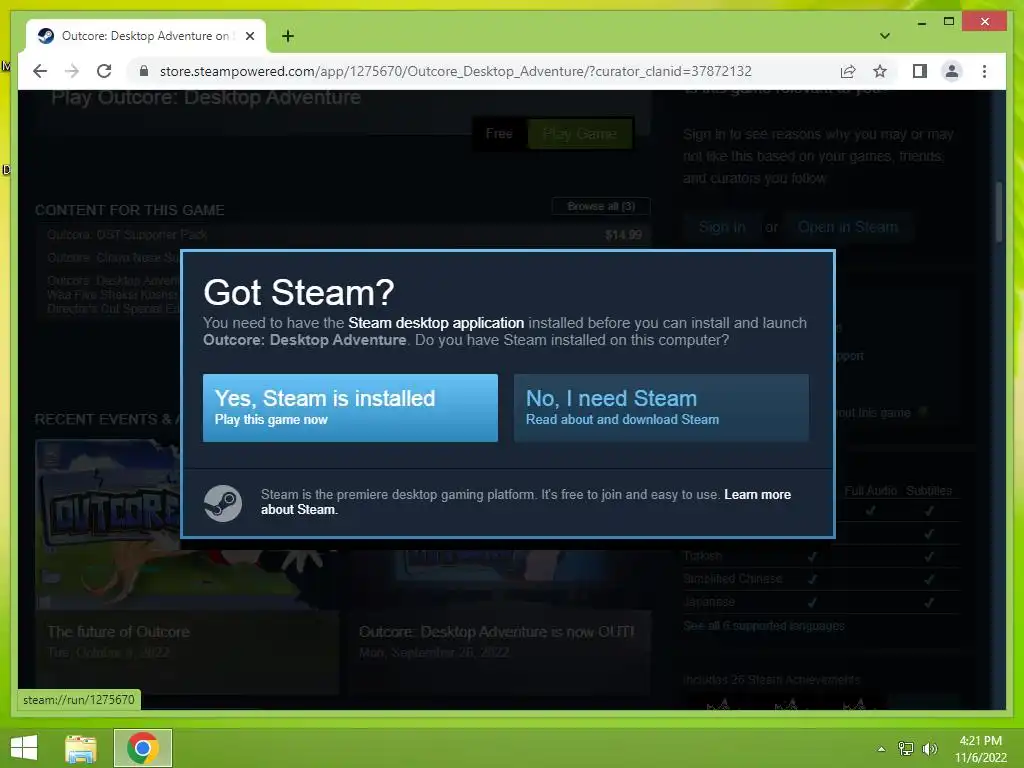
Task: Launch File Explorer from taskbar
Action: click(81, 748)
